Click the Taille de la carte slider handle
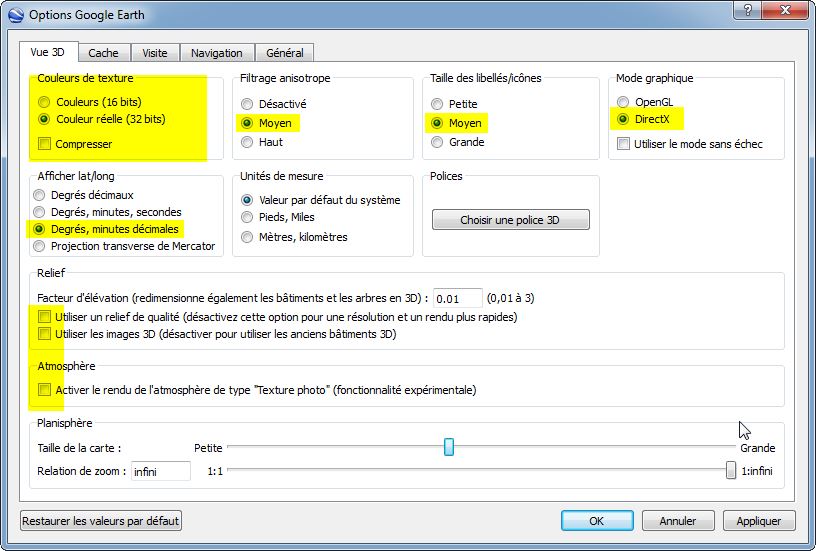This screenshot has width=816, height=551. tap(449, 447)
